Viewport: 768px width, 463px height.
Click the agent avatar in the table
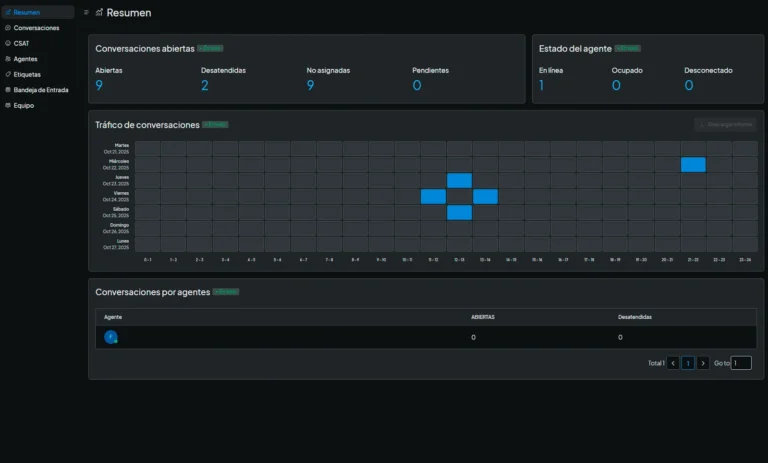coord(111,338)
